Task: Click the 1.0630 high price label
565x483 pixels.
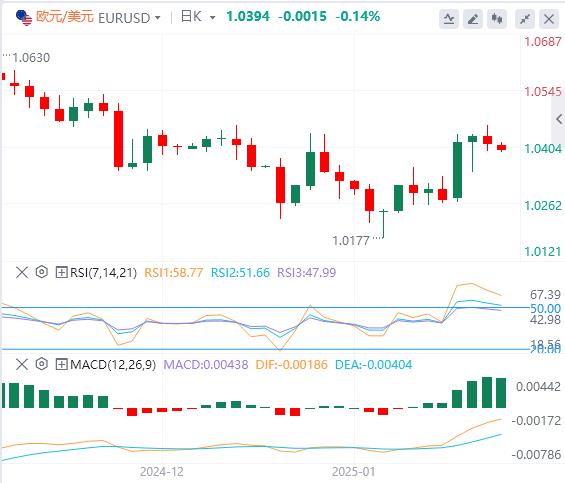Action: (x=31, y=58)
